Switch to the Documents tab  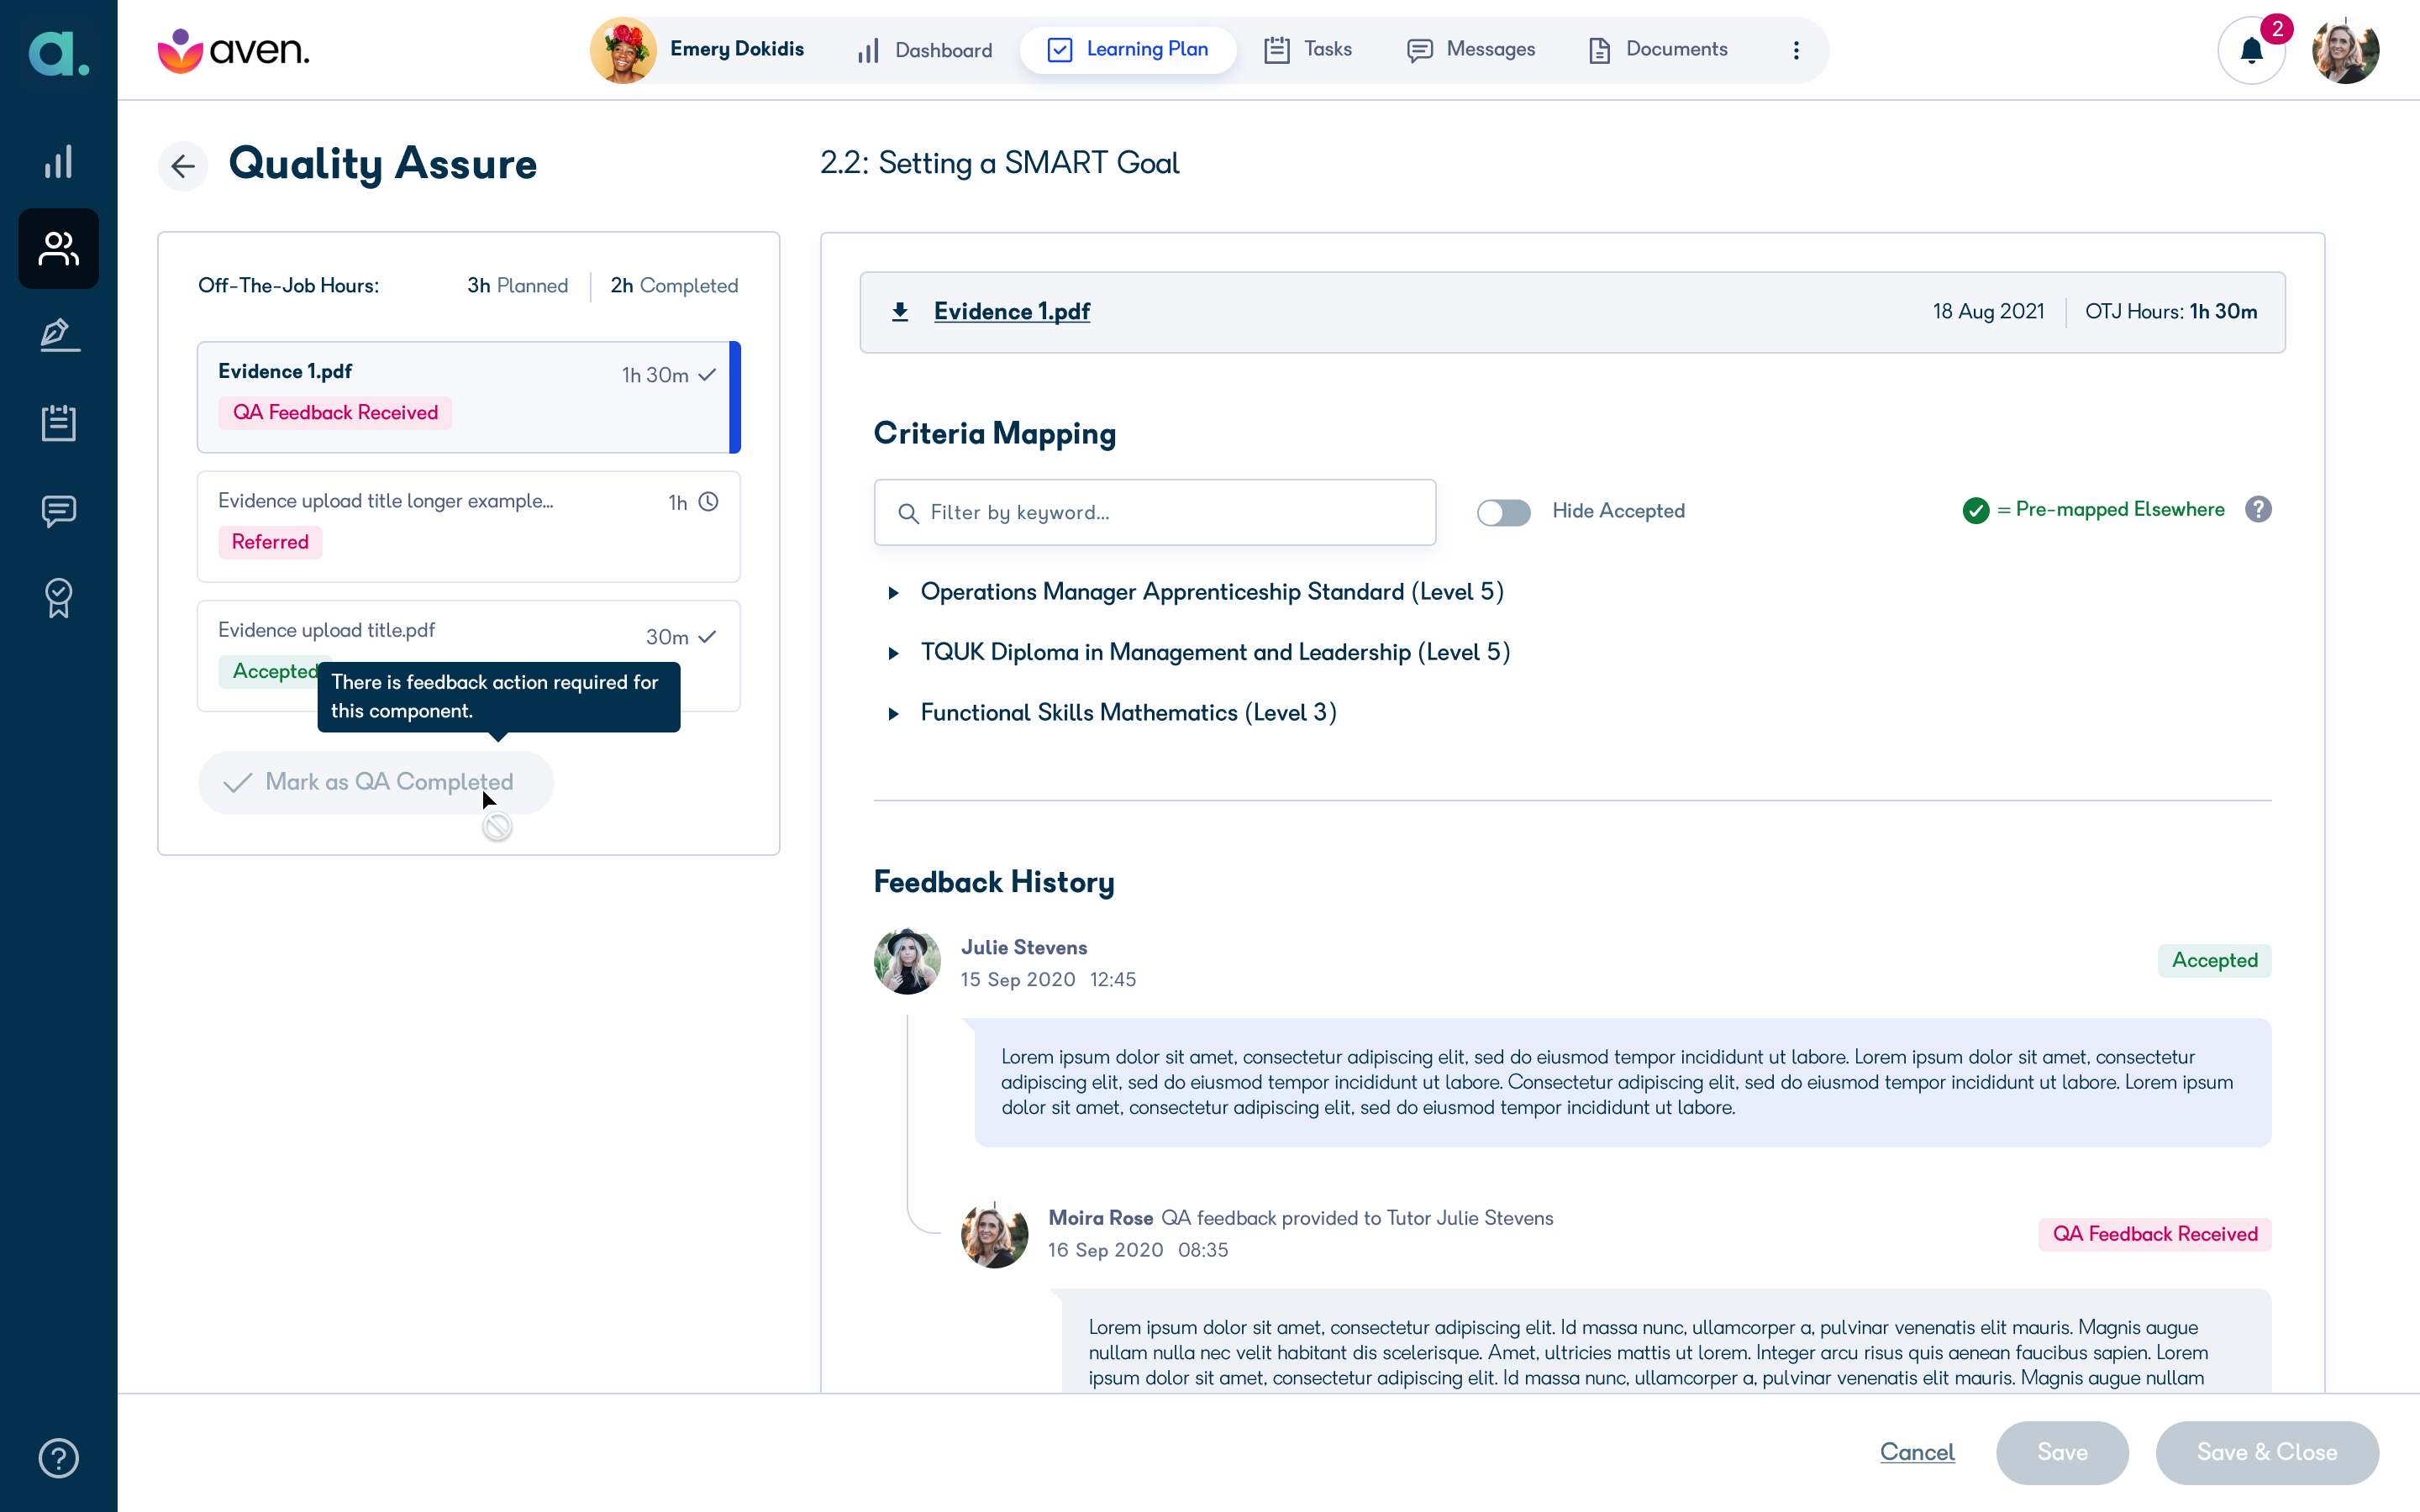pos(1658,50)
